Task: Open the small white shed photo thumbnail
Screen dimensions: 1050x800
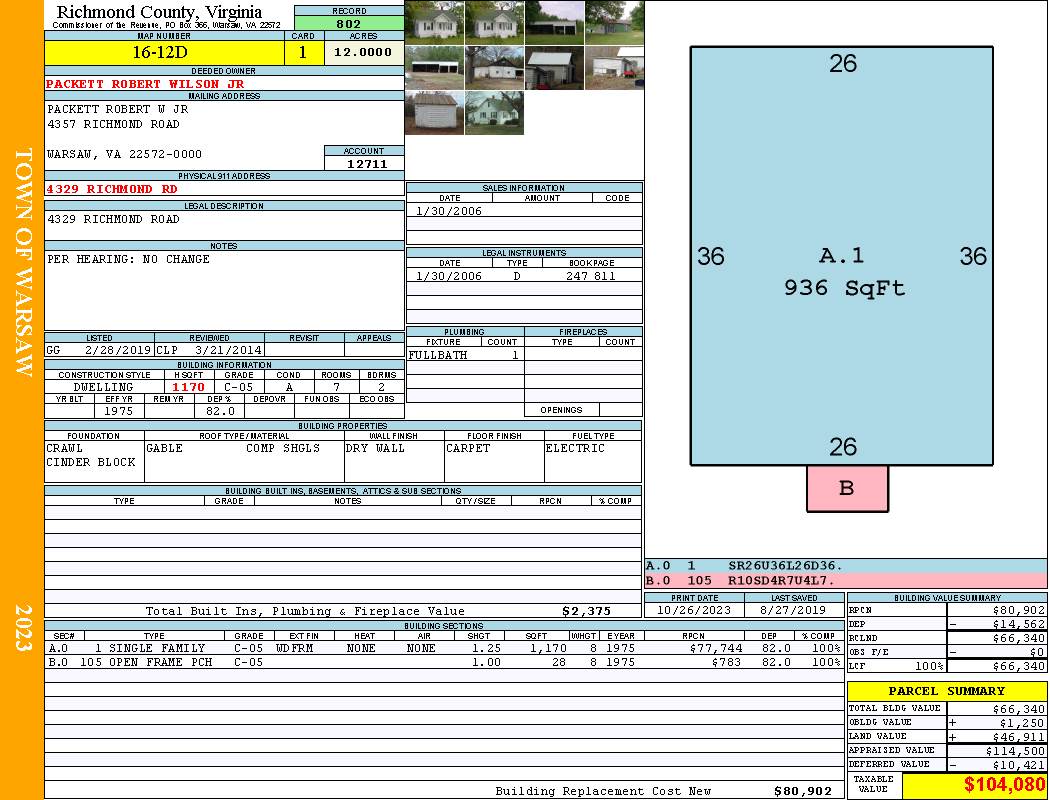Action: [x=434, y=113]
